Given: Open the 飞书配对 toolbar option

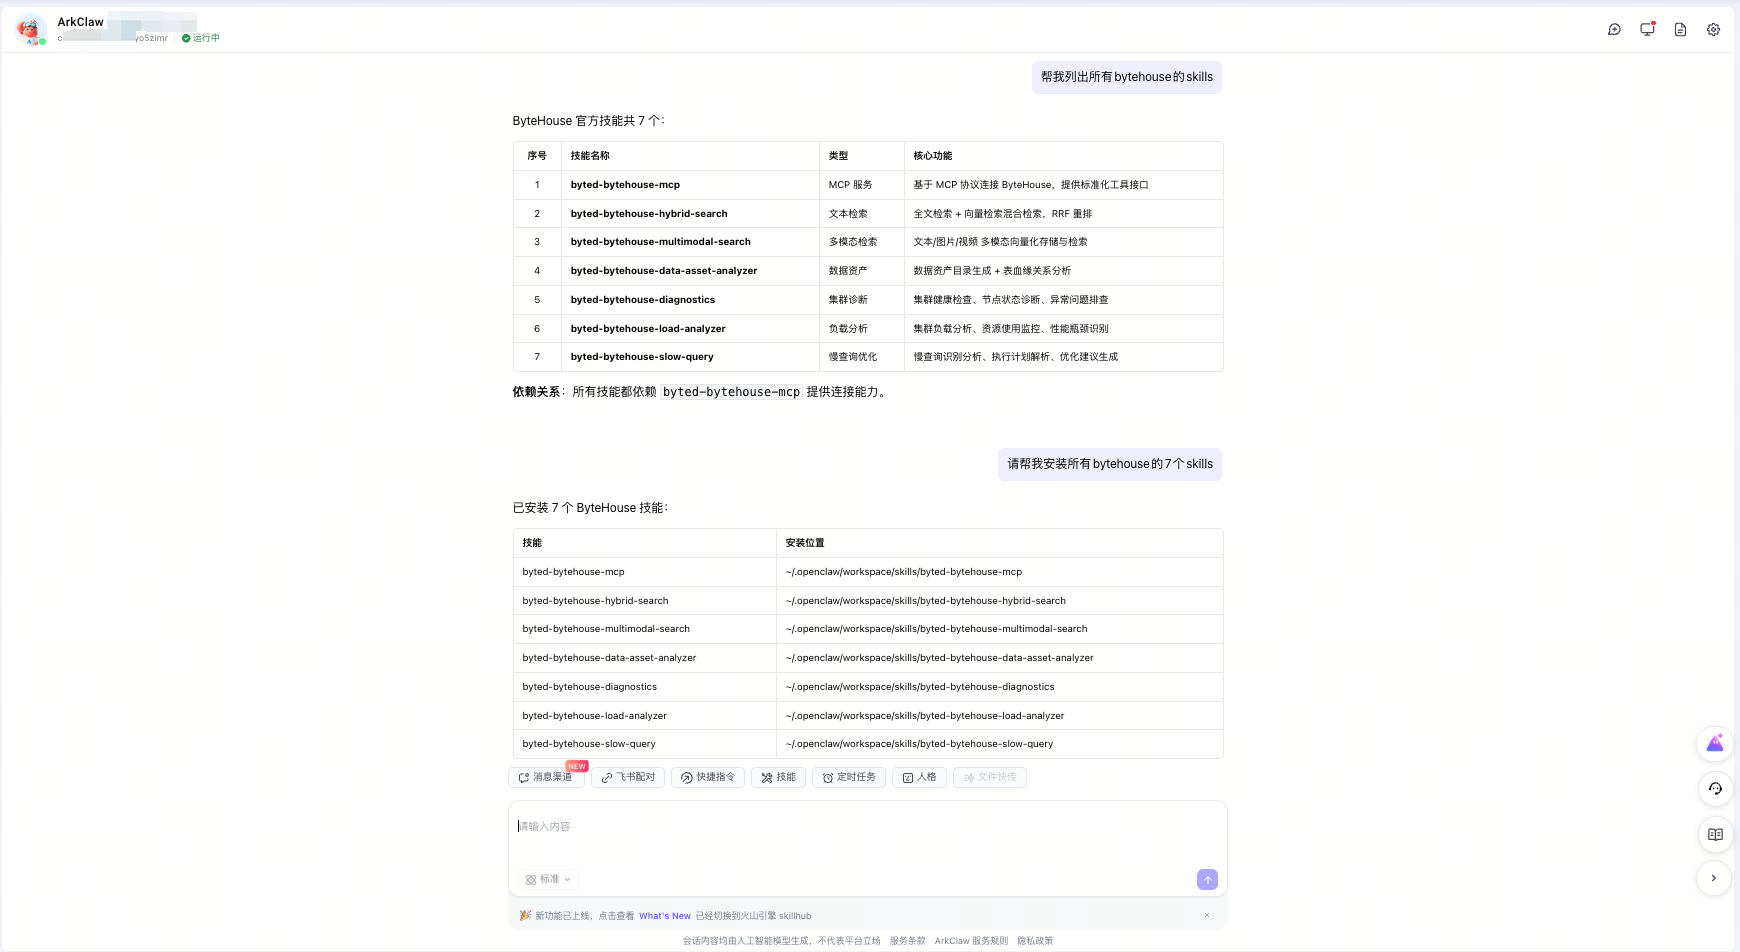Looking at the screenshot, I should tap(628, 777).
